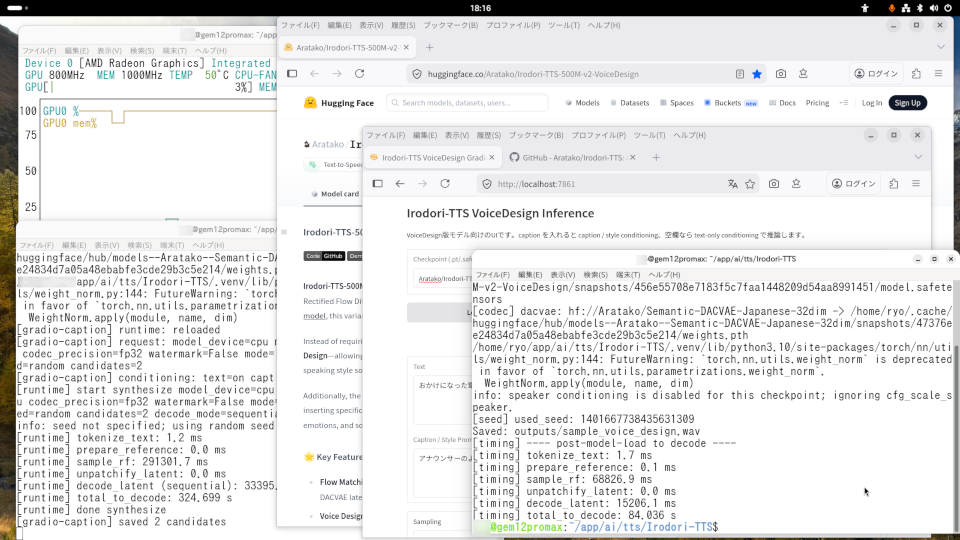This screenshot has height=540, width=960.
Task: Select the Aratako/Irodori-TTS-500M-v2 tab
Action: coord(347,47)
